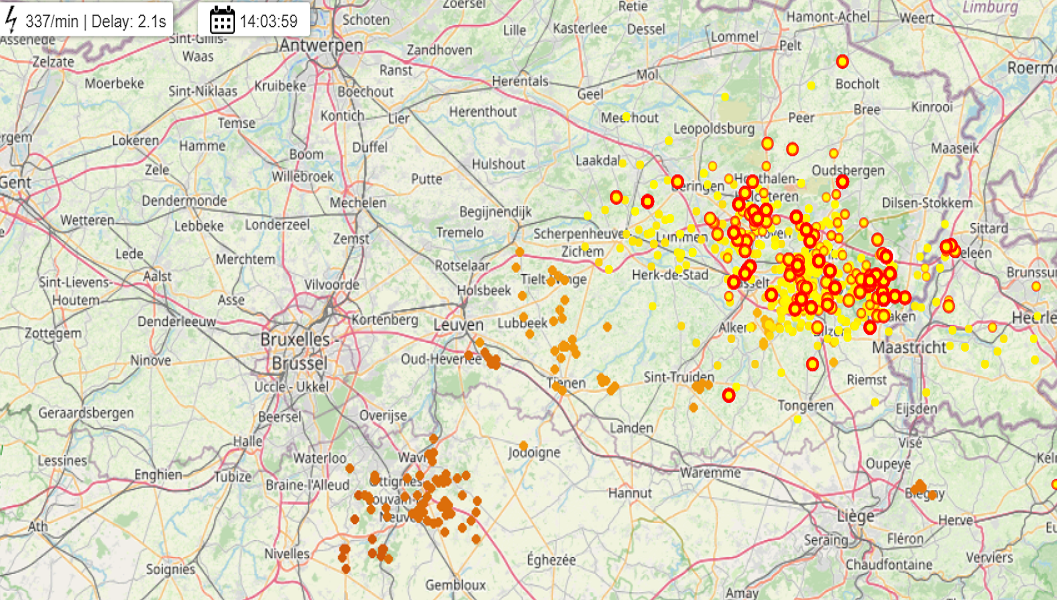Click the Soignies town label

[x=171, y=569]
